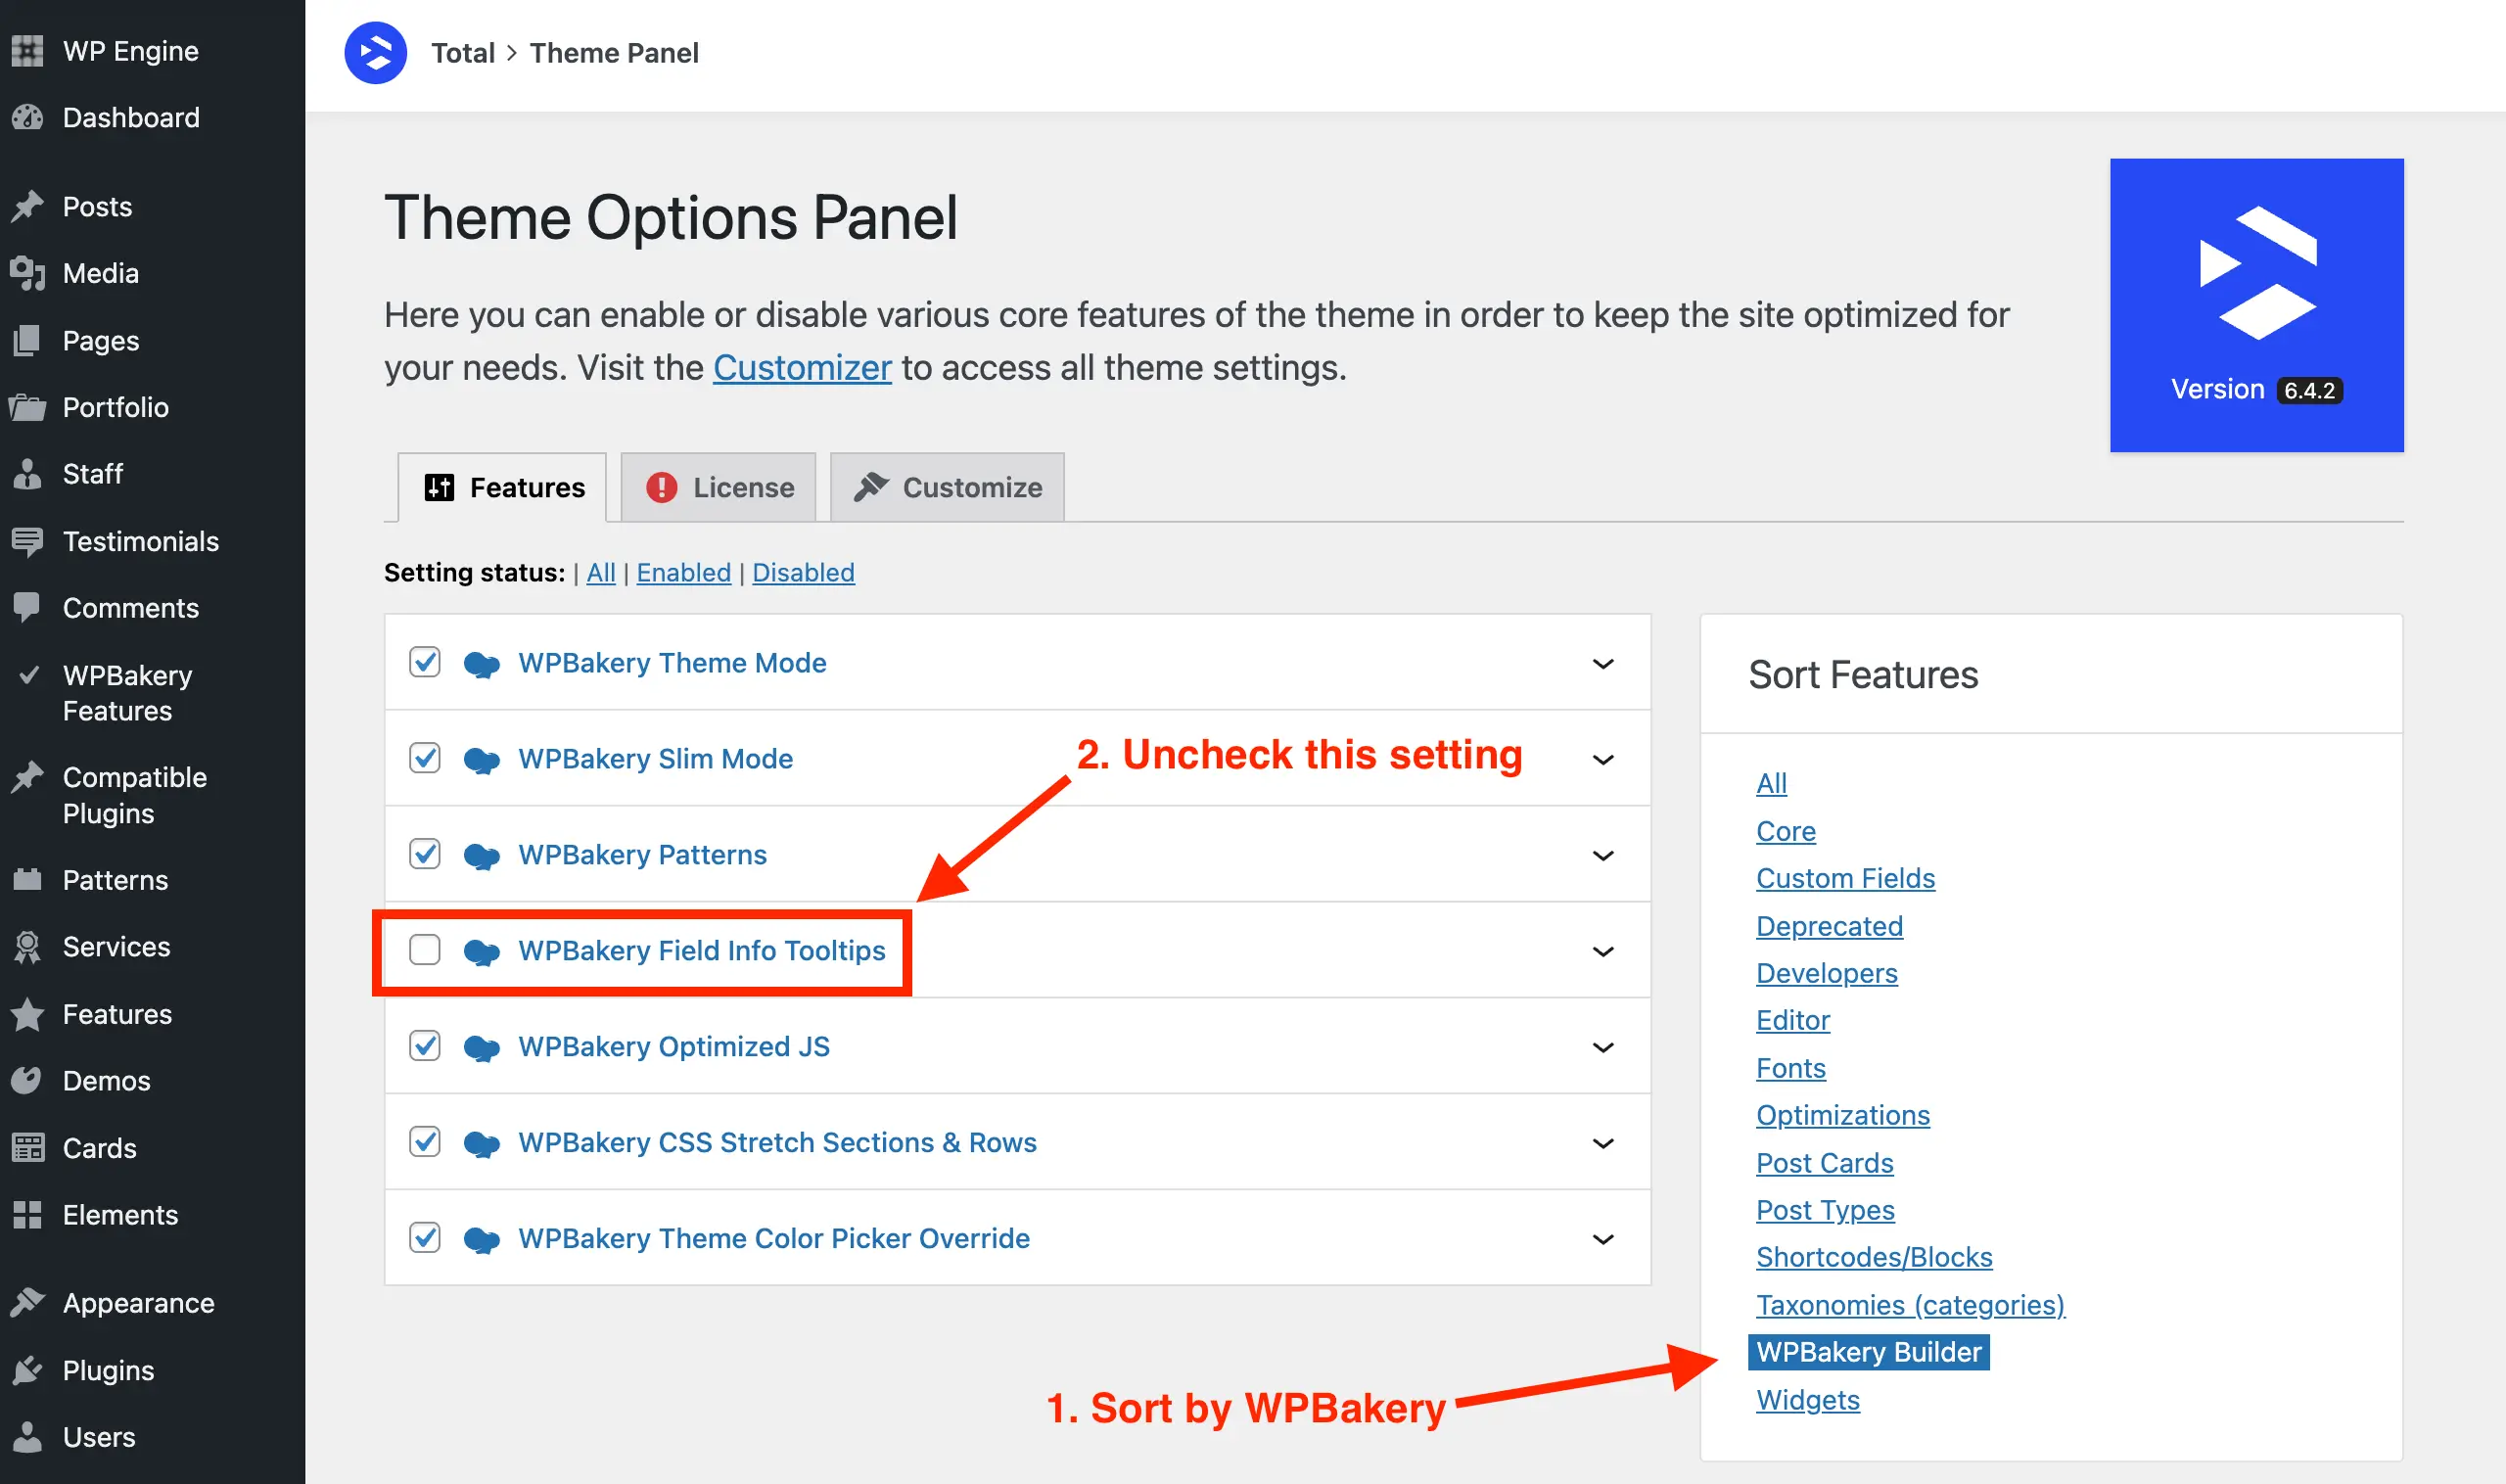
Task: Click the Total theme logo icon in header
Action: (375, 52)
